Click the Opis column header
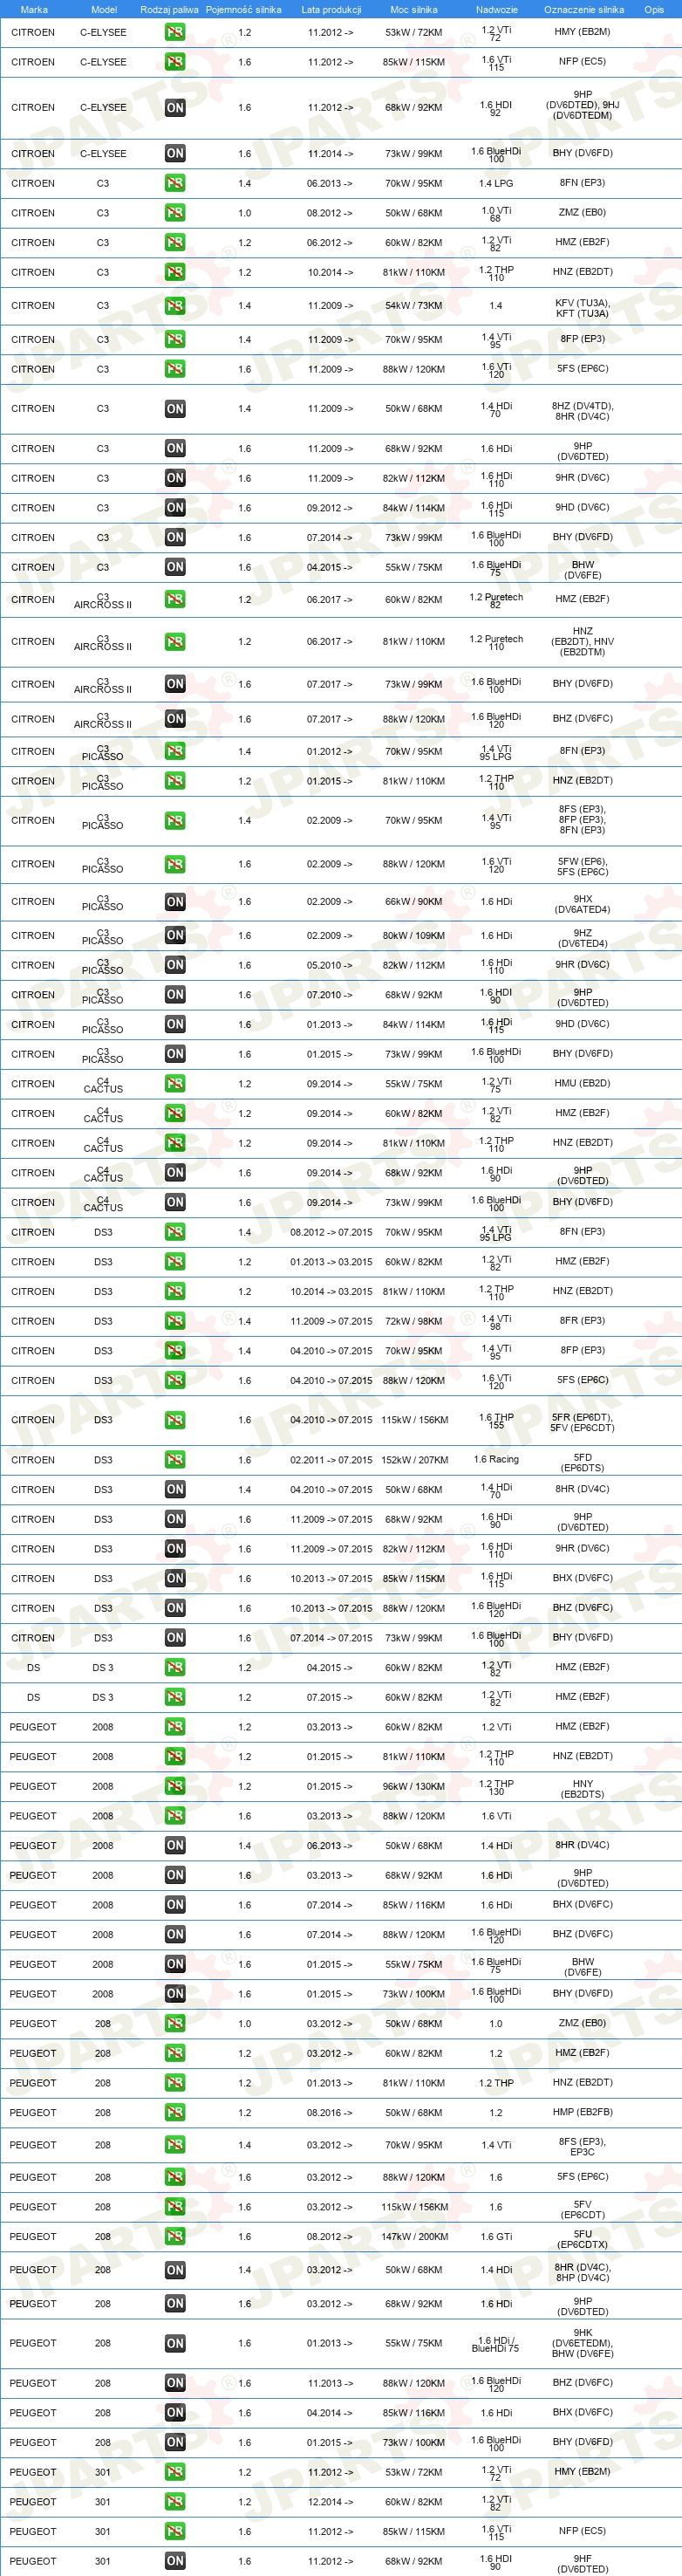The height and width of the screenshot is (2576, 682). coord(654,10)
